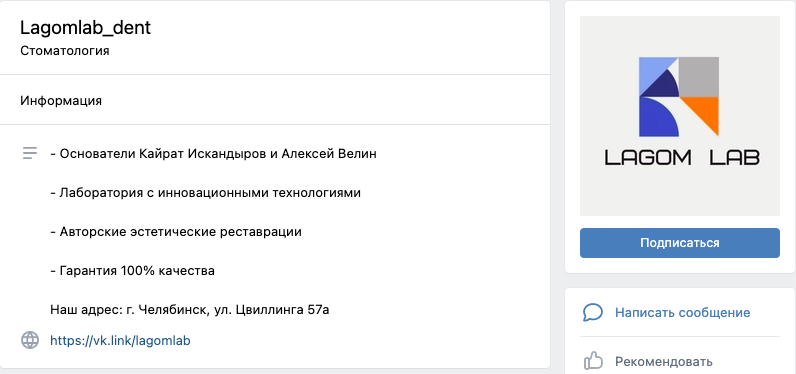Click the LAGOM LAB wordmark text
The height and width of the screenshot is (374, 796).
click(682, 158)
